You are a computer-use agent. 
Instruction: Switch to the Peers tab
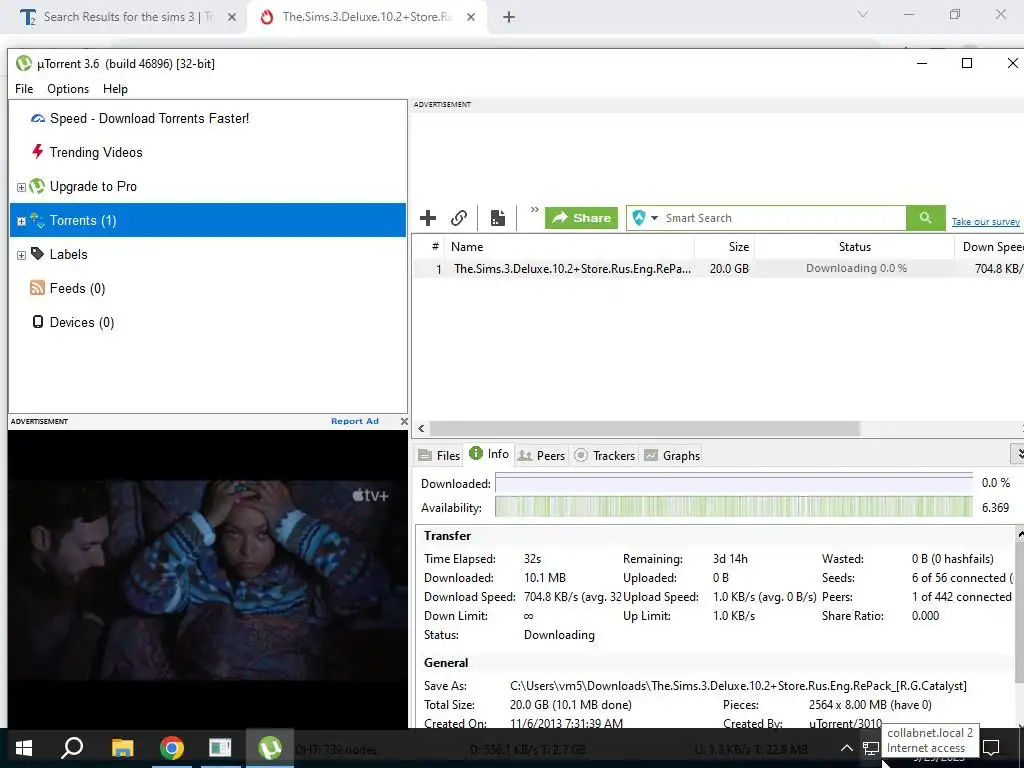(x=541, y=455)
